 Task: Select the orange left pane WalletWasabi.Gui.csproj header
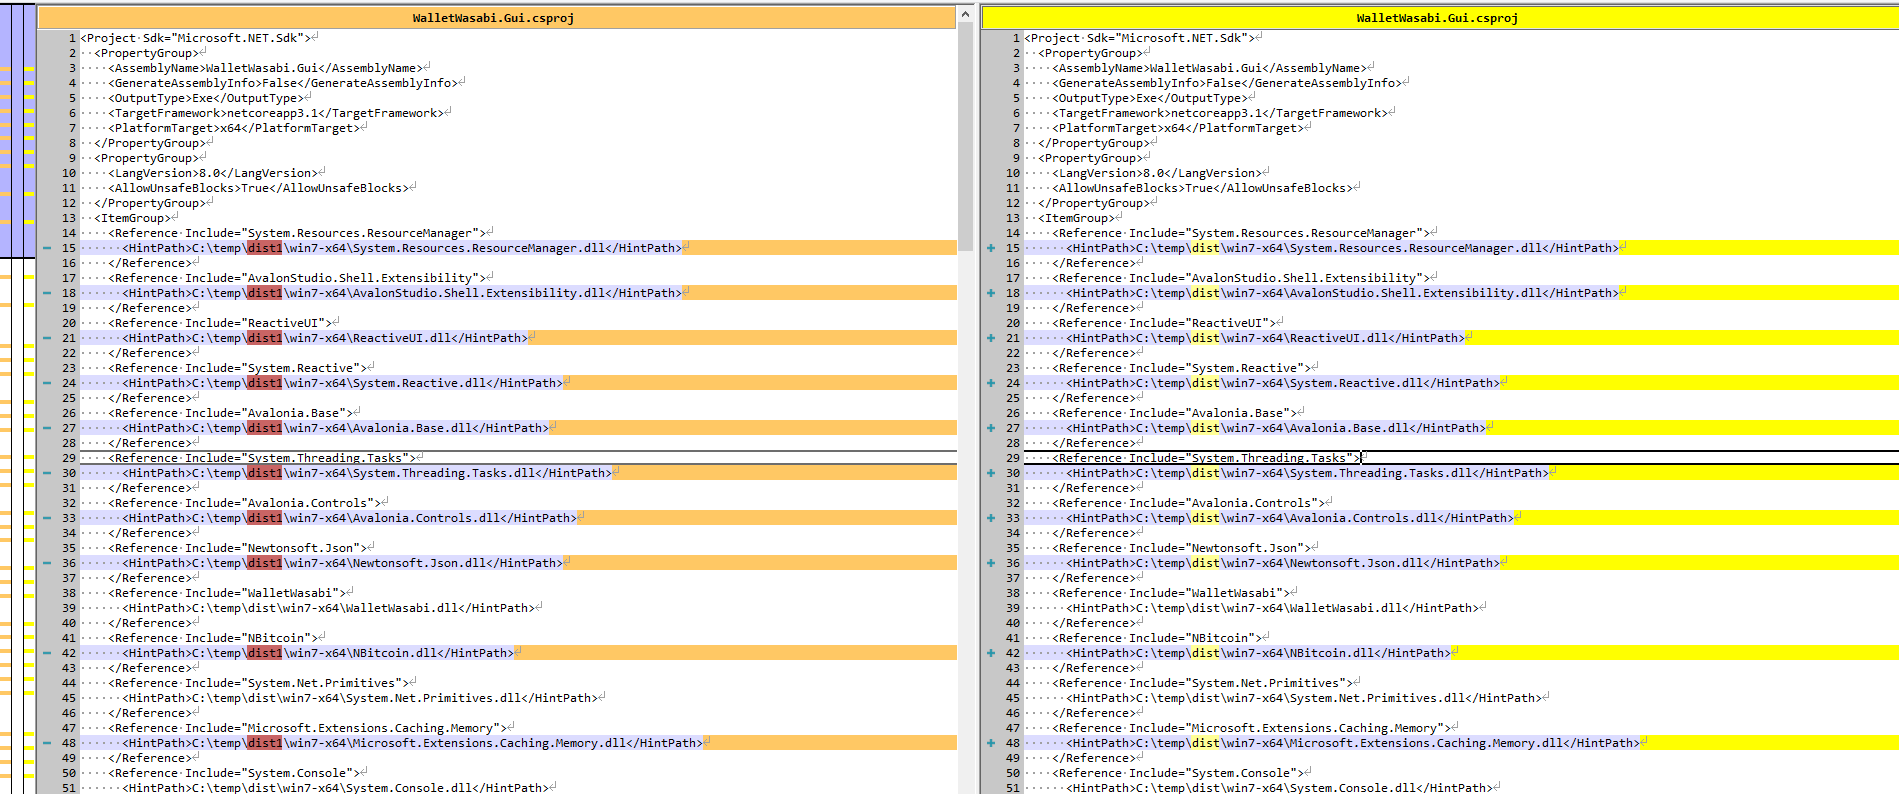pos(496,18)
